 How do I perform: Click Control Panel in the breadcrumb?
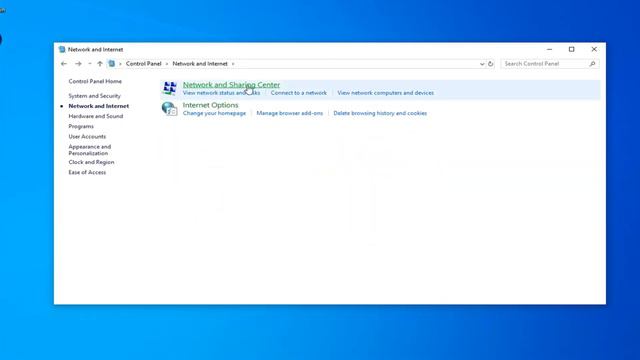[x=144, y=64]
